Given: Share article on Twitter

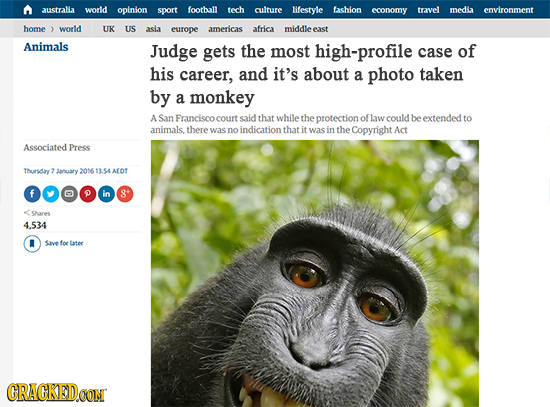Looking at the screenshot, I should tap(51, 194).
